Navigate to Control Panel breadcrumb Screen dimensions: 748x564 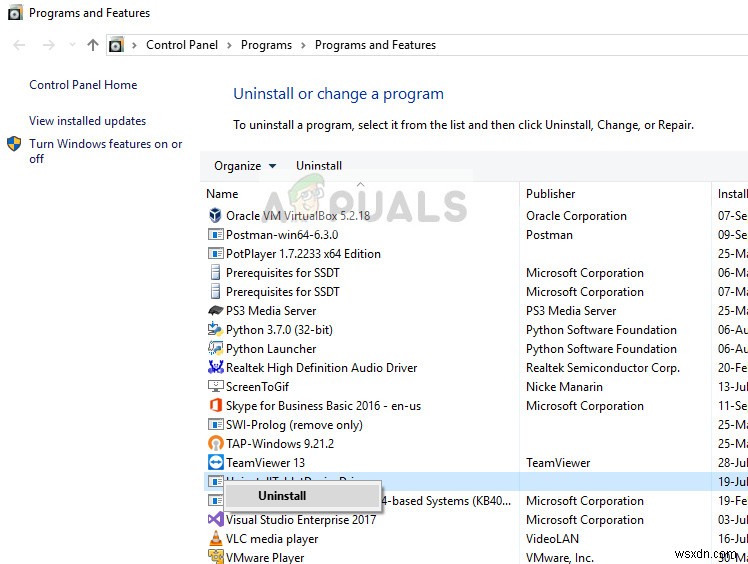coord(182,45)
